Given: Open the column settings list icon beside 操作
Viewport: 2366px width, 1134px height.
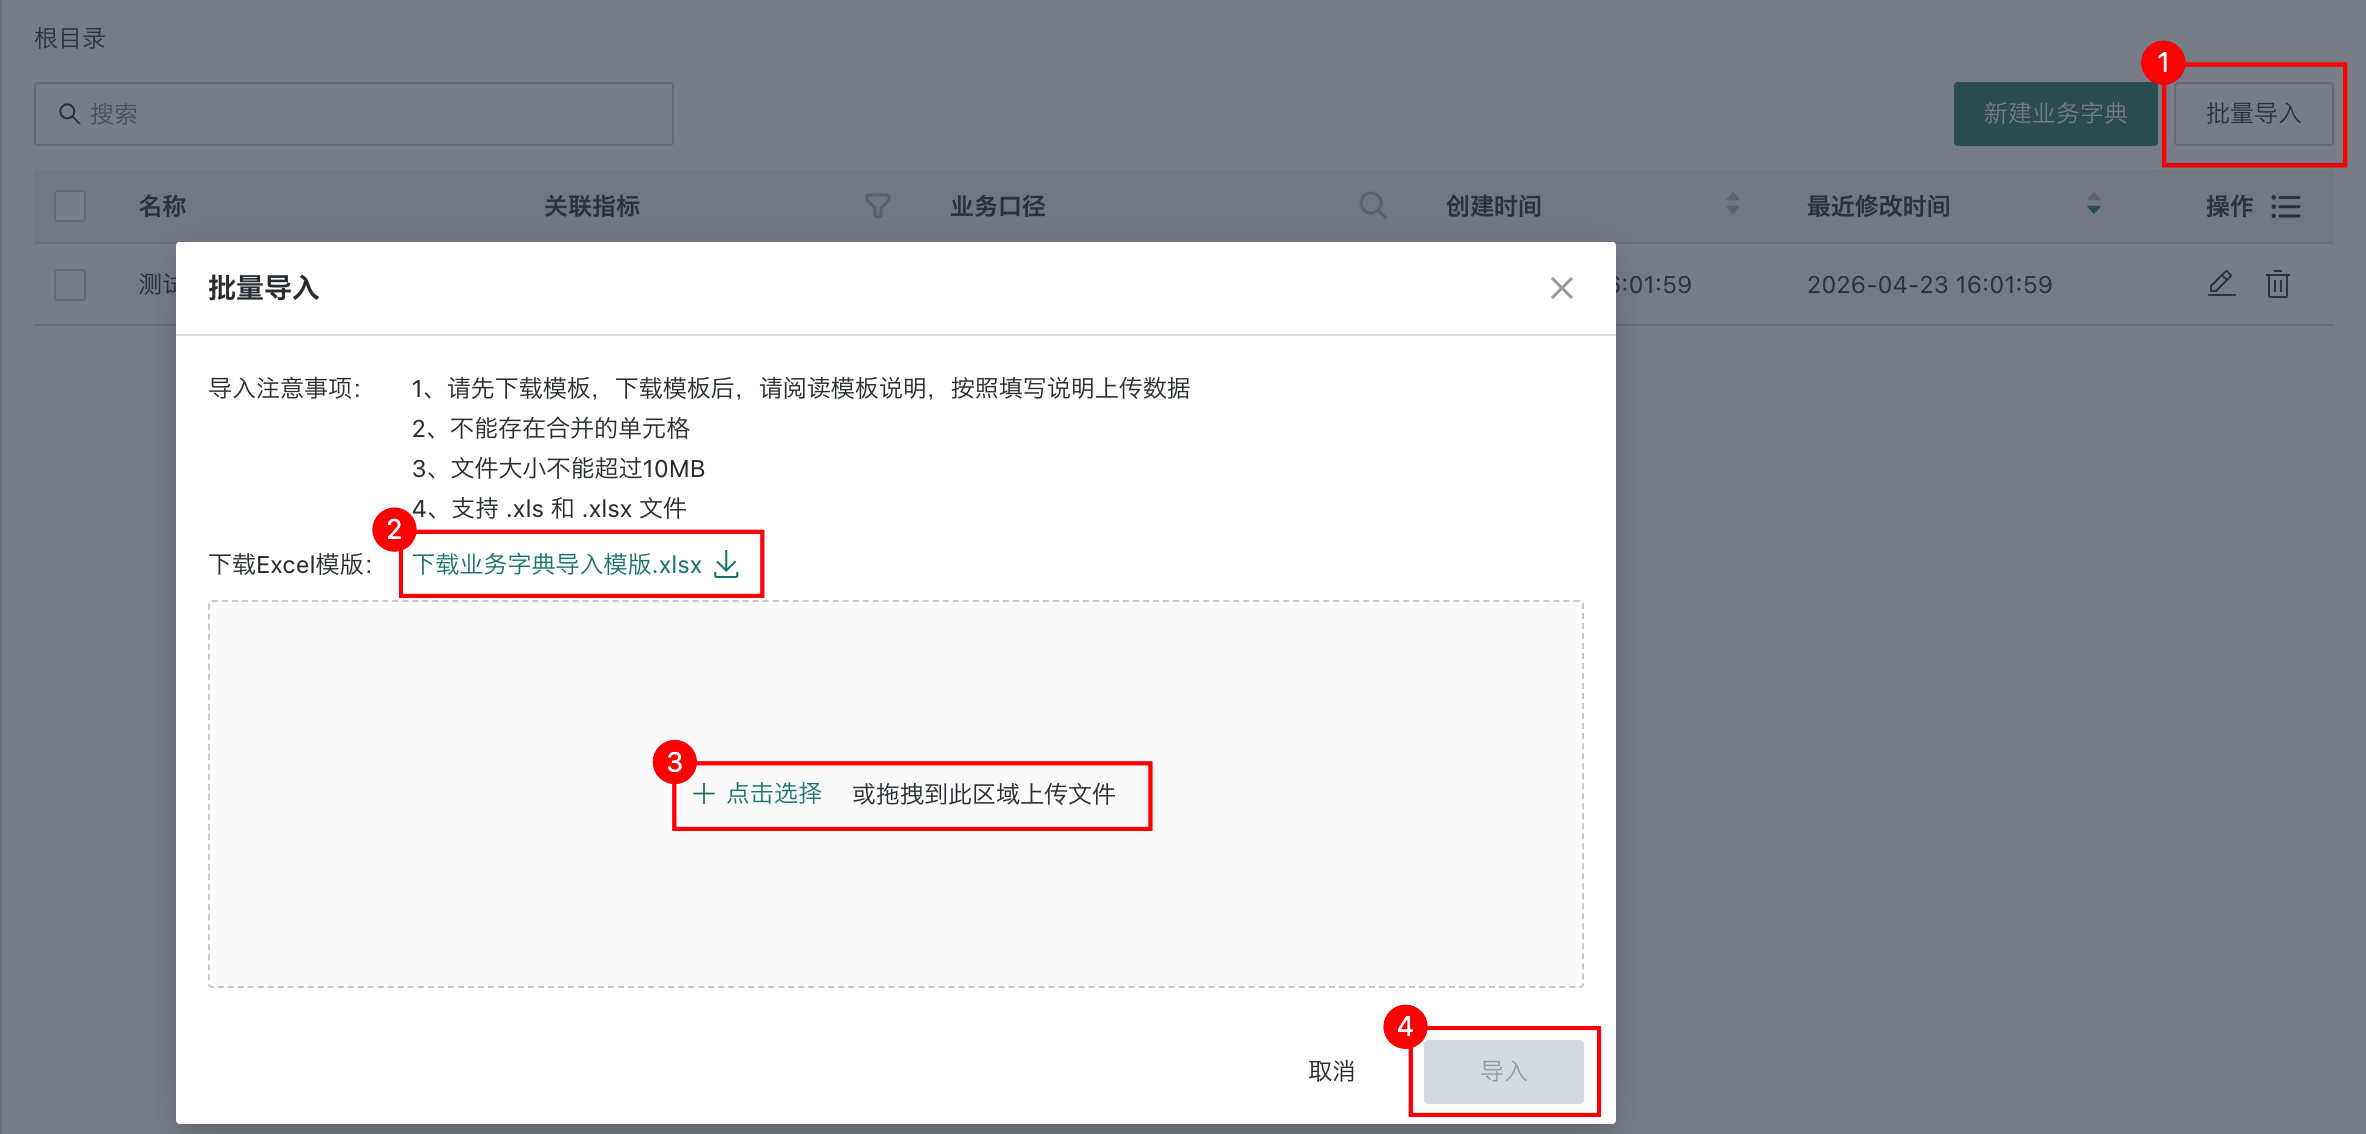Looking at the screenshot, I should pyautogui.click(x=2286, y=206).
